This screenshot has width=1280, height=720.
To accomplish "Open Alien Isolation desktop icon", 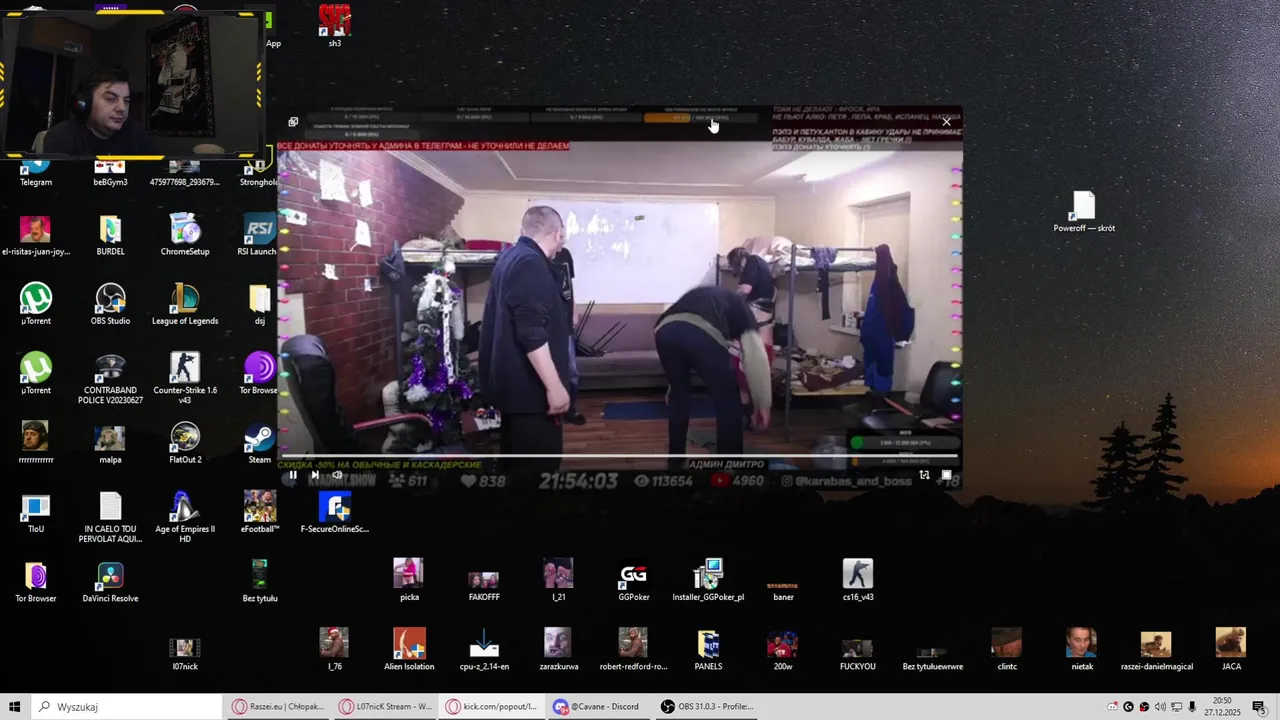I will tap(409, 650).
